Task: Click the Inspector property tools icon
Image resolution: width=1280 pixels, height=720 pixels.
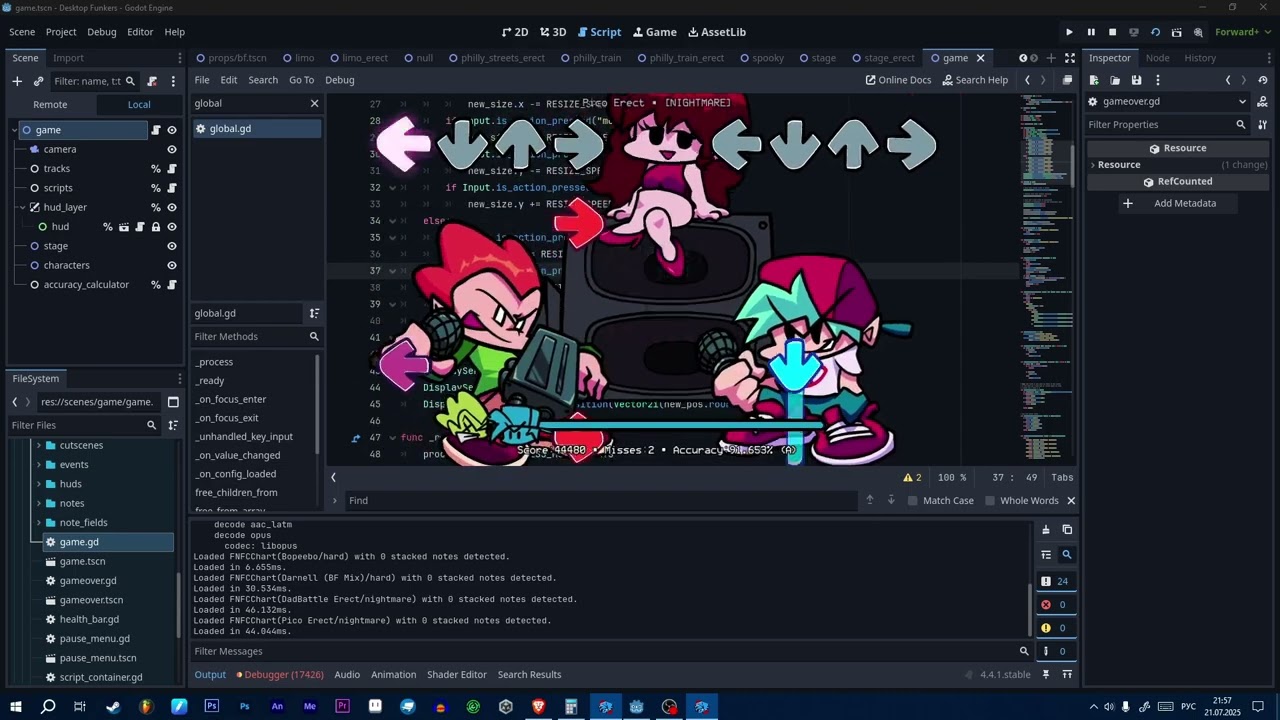Action: pos(1263,125)
